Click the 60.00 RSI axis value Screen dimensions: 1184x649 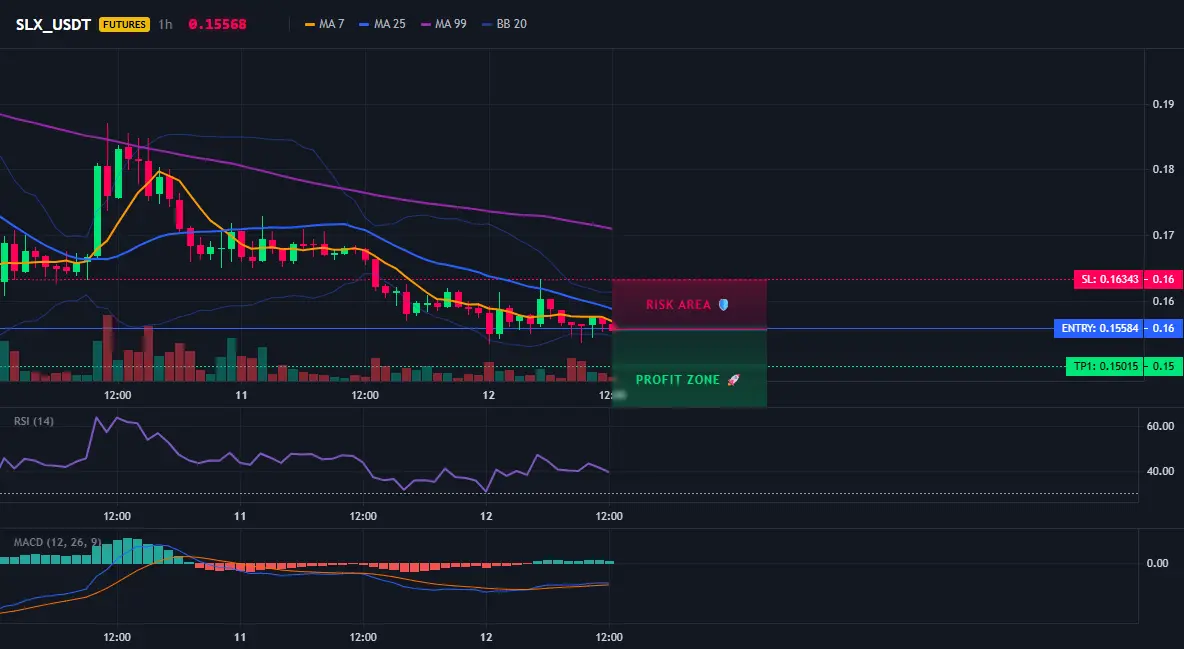coord(1160,426)
